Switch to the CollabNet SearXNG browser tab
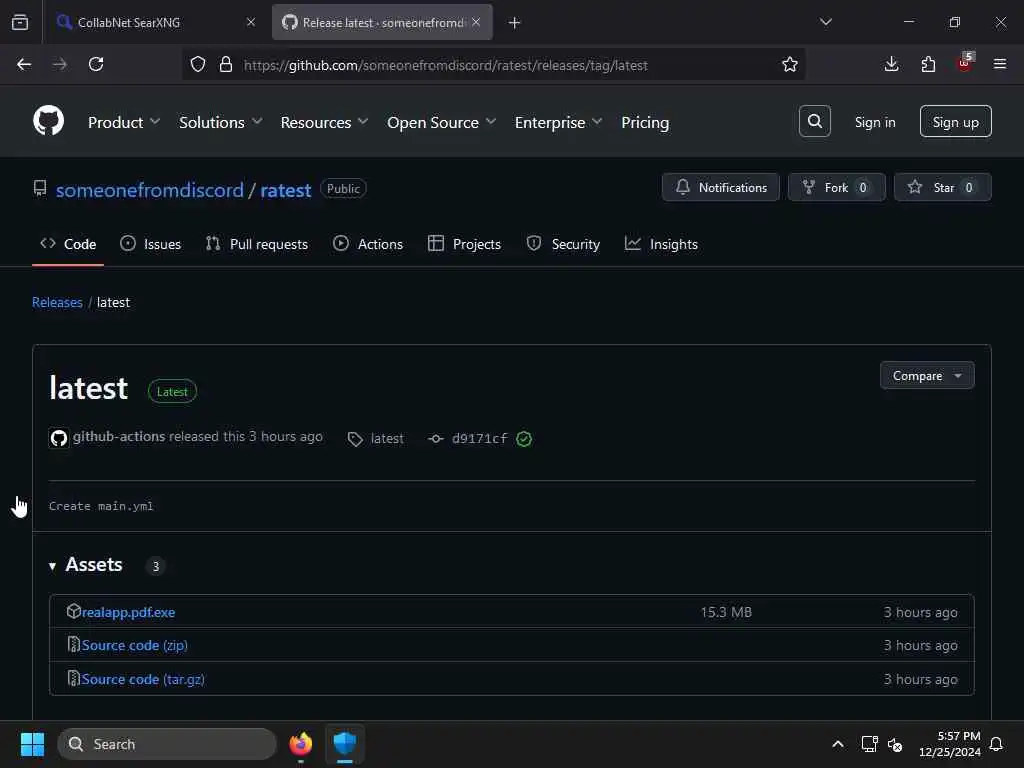The width and height of the screenshot is (1024, 768). coord(155,22)
